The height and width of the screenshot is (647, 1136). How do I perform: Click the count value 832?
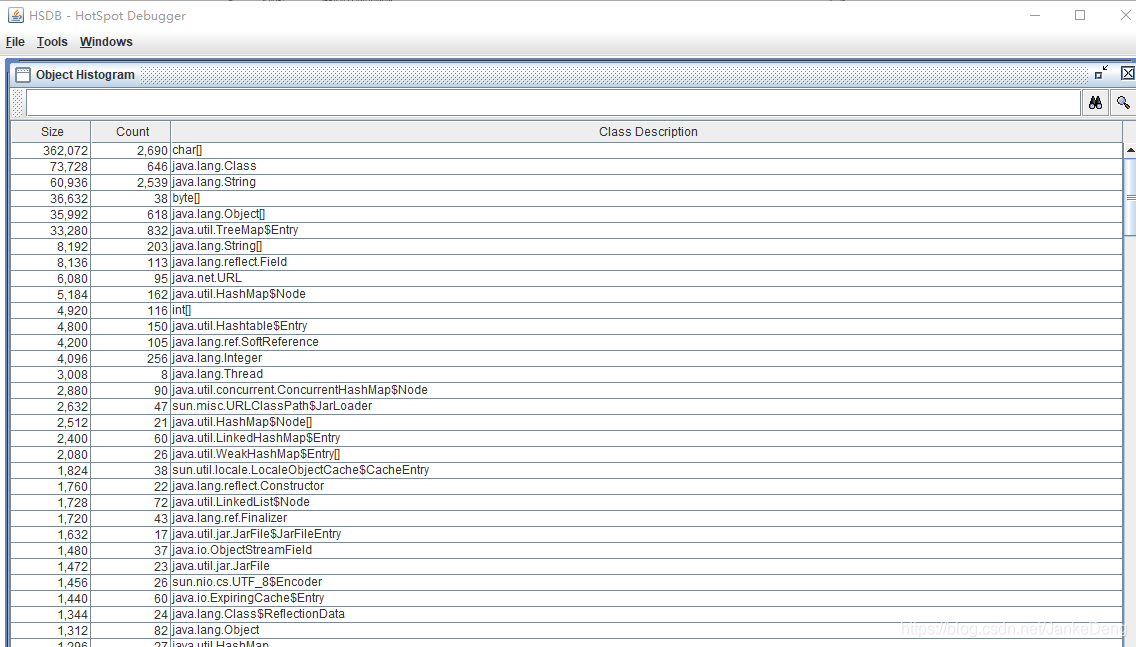click(x=157, y=230)
